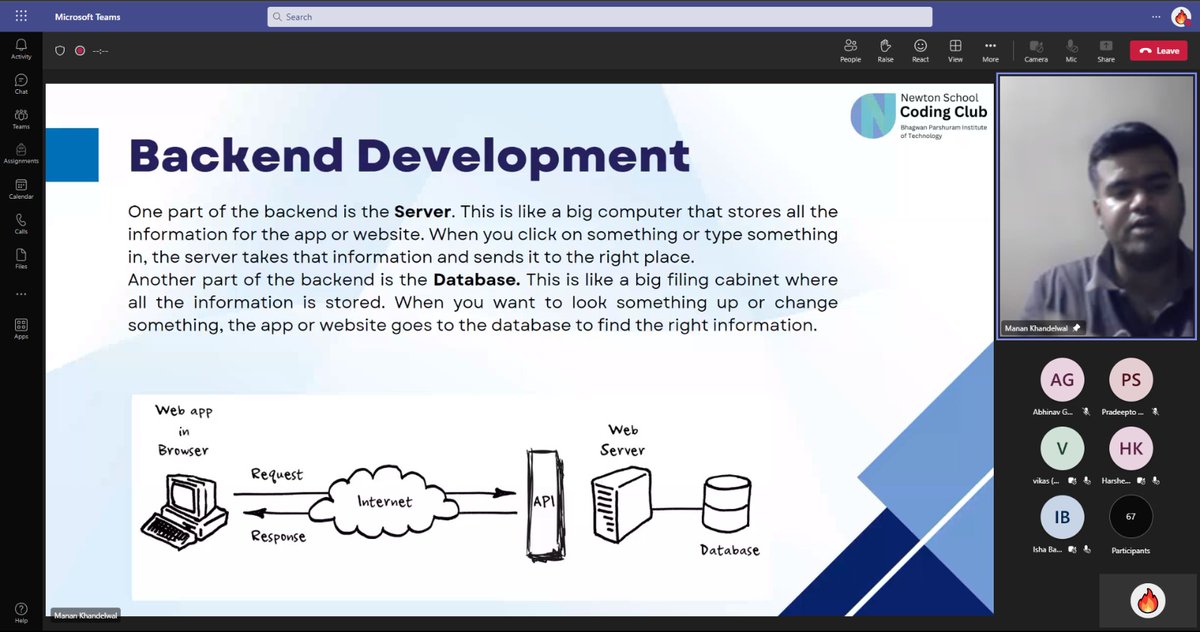Viewport: 1200px width, 632px height.
Task: Select the IB participant avatar
Action: point(1062,517)
